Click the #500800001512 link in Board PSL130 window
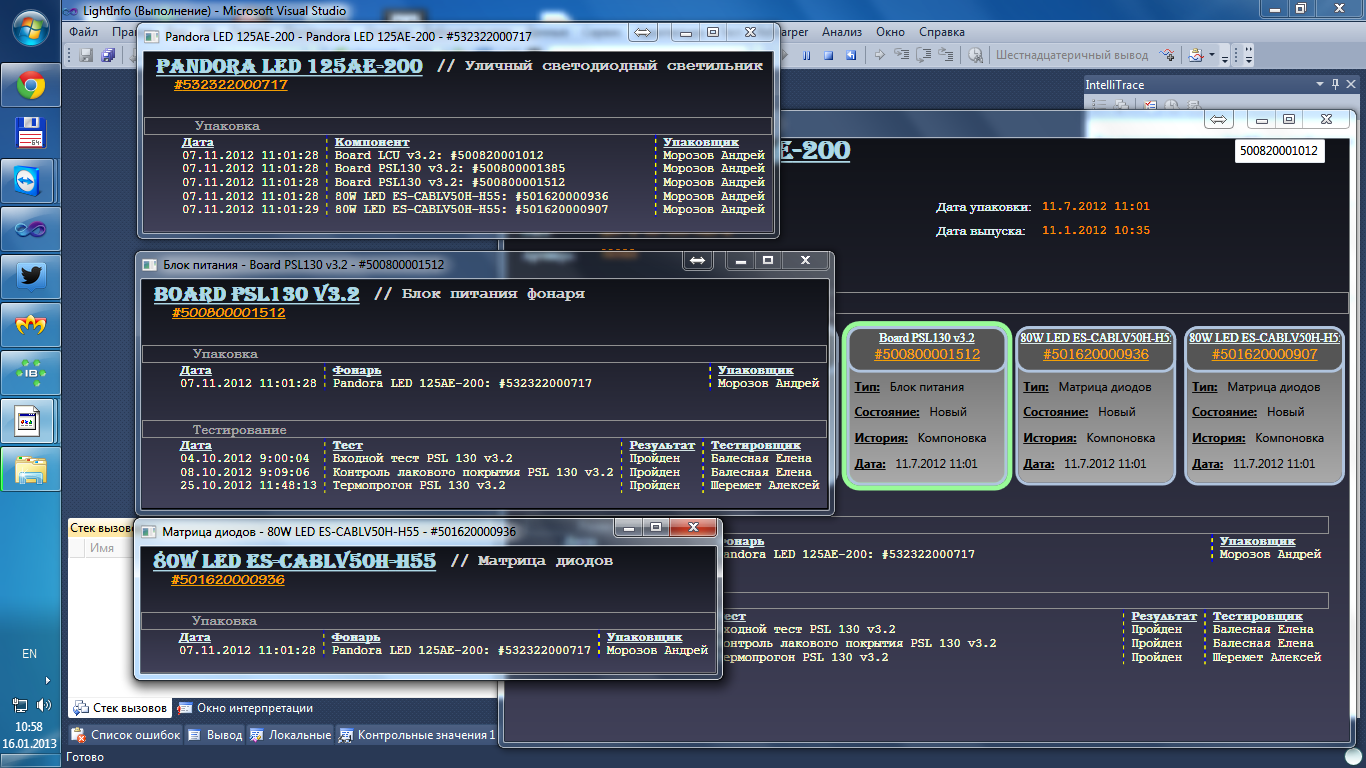Screen dimensions: 1366x768 pos(228,313)
